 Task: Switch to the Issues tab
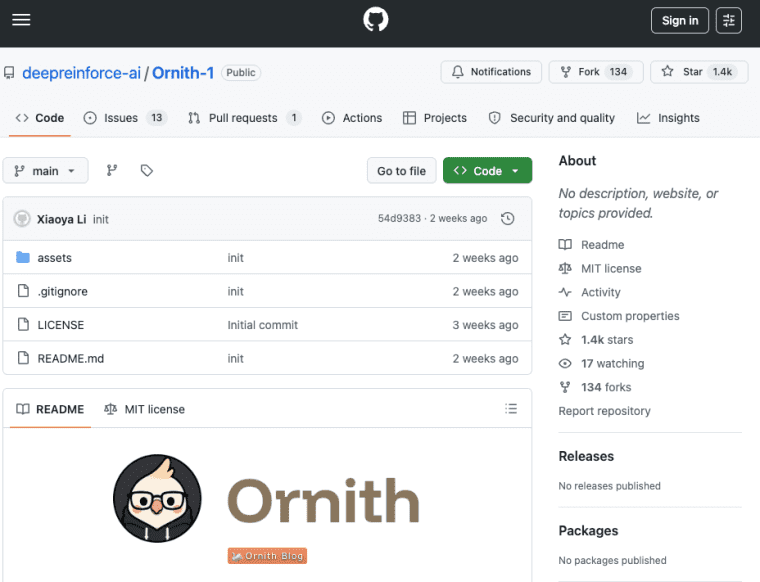[x=125, y=118]
